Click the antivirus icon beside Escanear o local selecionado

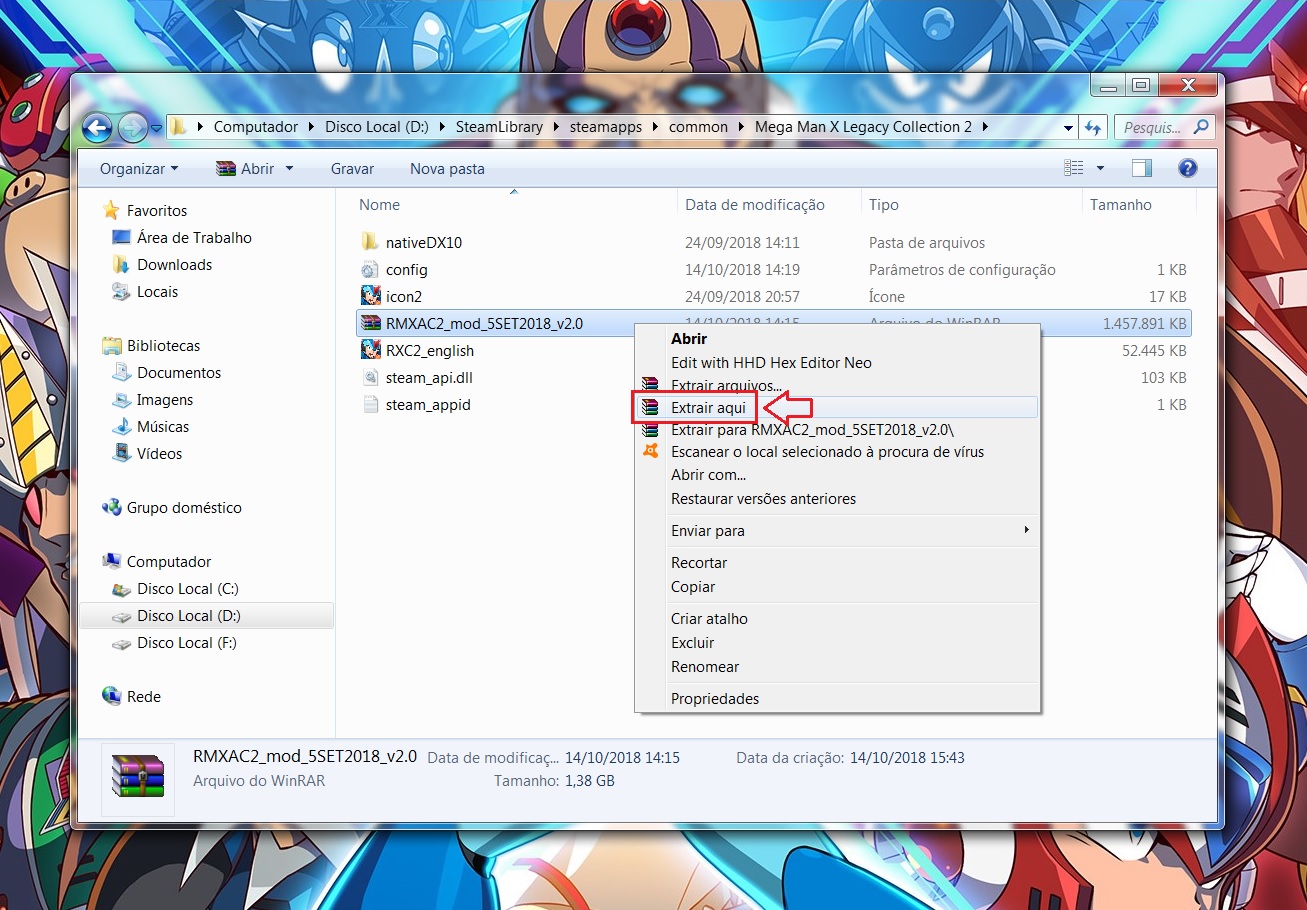tap(651, 451)
